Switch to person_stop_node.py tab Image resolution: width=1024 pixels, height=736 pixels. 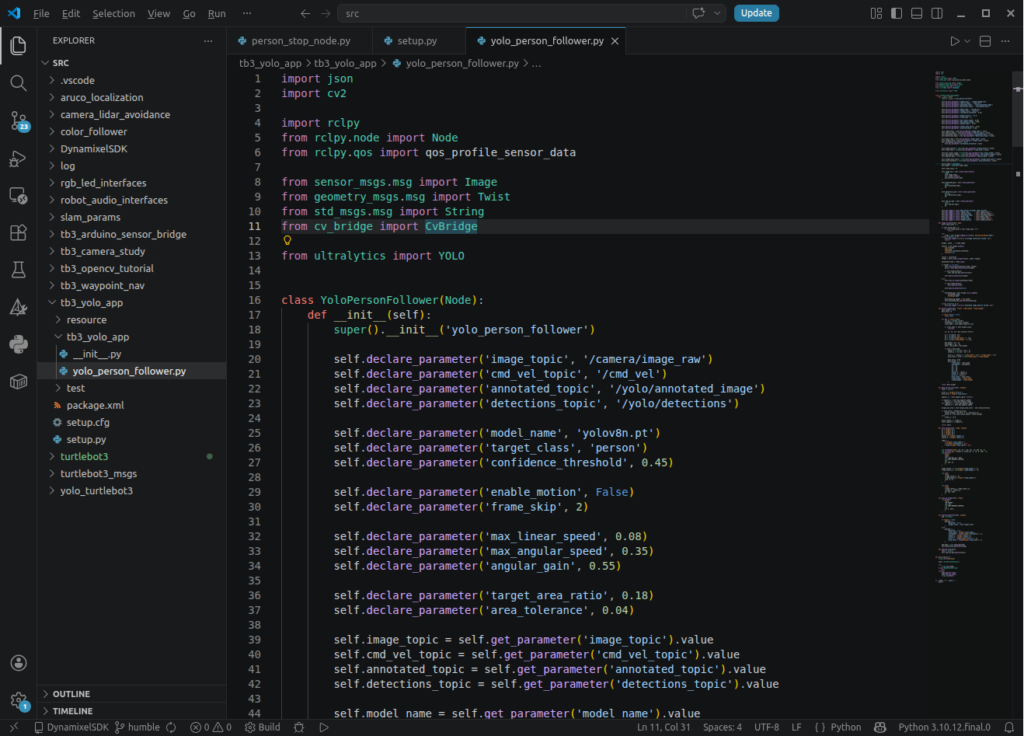[300, 40]
